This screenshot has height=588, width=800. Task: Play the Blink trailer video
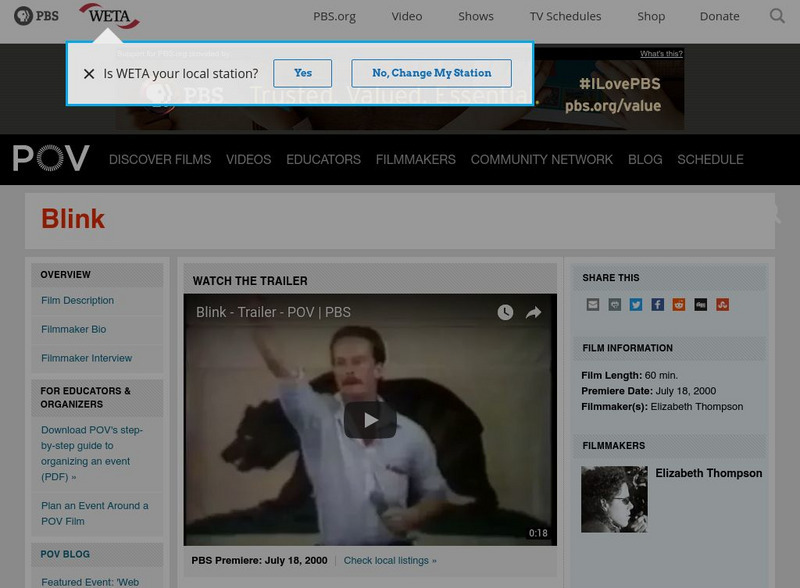click(x=370, y=420)
